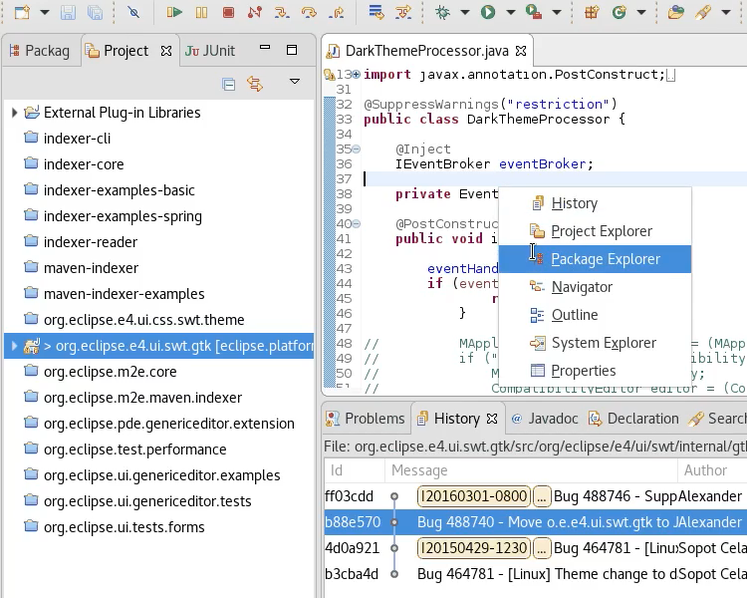Click the Run External Tools icon
Screen dimensions: 747x599
pyautogui.click(x=534, y=12)
